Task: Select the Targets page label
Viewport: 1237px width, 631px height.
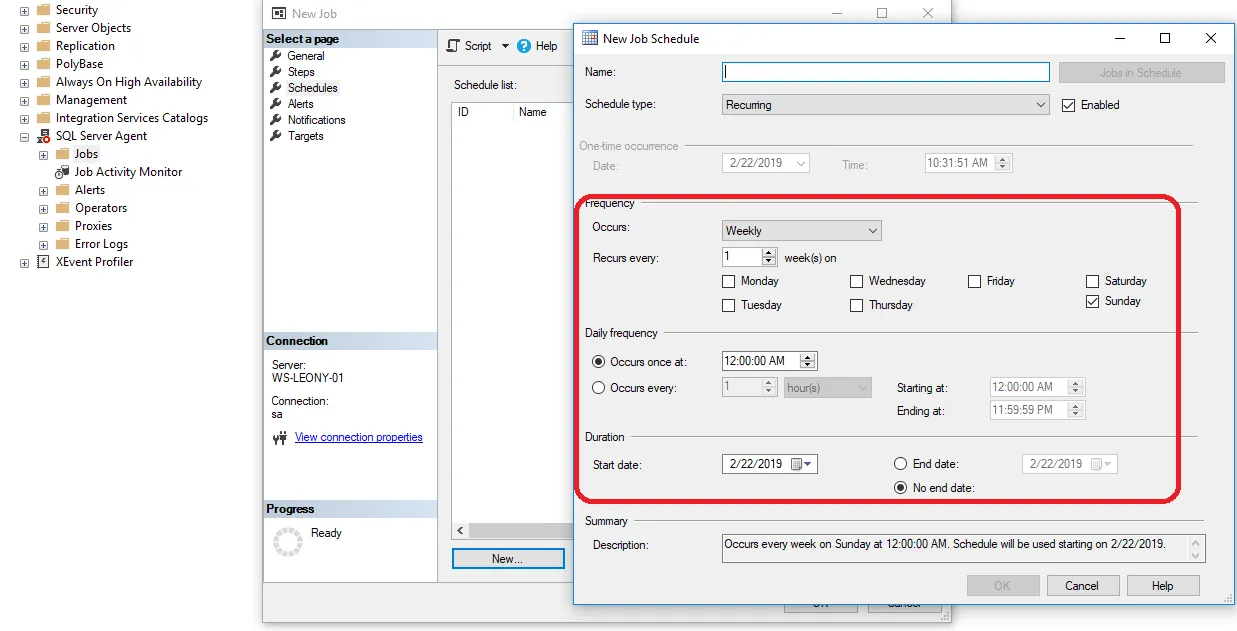Action: tap(306, 136)
